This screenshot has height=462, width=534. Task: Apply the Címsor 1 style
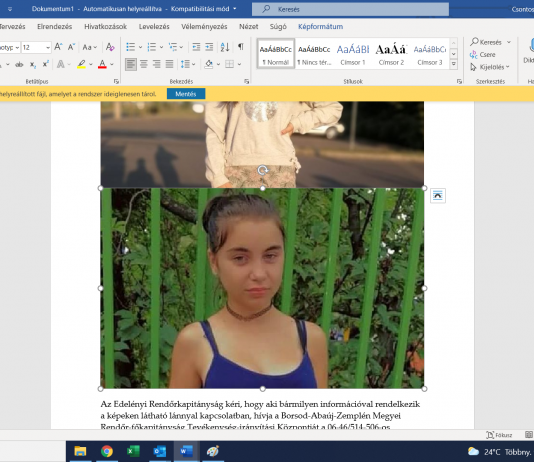tap(352, 54)
